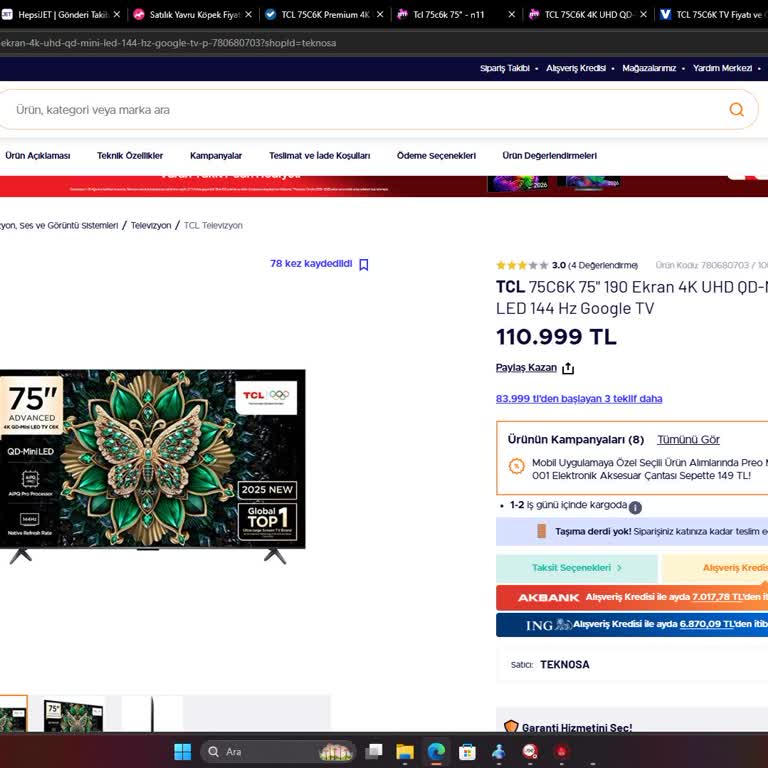Select the third side-view thumbnail
Viewport: 768px width, 768px height.
pyautogui.click(x=152, y=714)
